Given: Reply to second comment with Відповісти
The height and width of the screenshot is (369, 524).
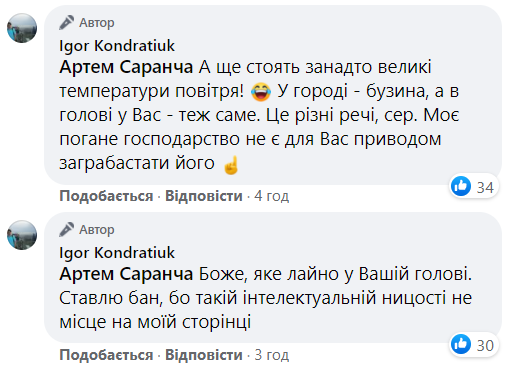Looking at the screenshot, I should coord(204,355).
